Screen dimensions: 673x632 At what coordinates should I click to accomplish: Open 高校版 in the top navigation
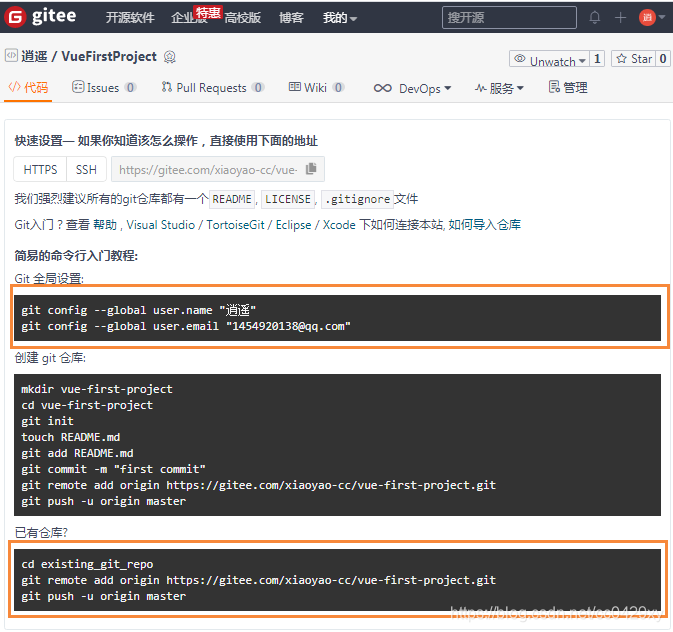click(x=243, y=18)
